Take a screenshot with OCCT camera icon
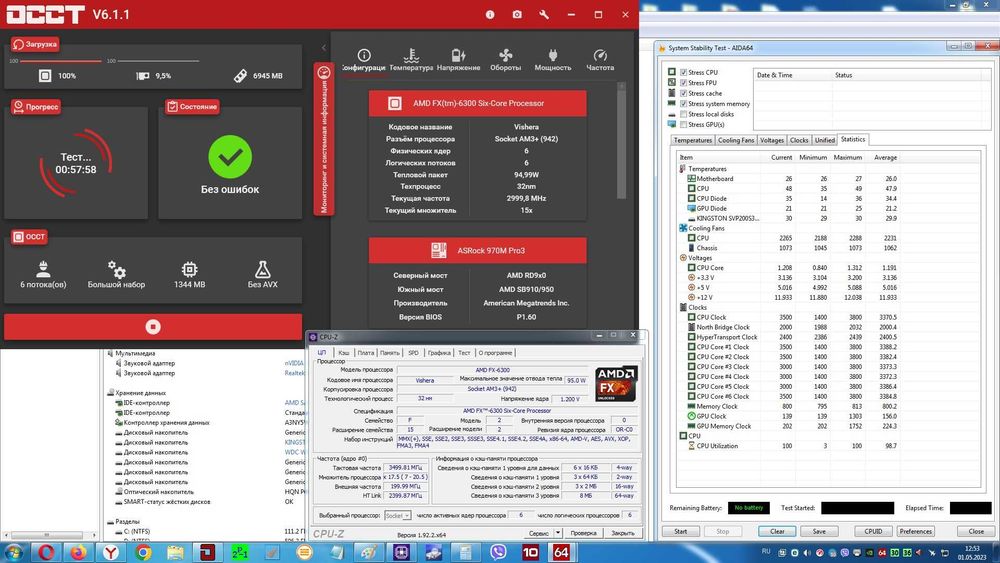Image resolution: width=1000 pixels, height=563 pixels. (517, 14)
